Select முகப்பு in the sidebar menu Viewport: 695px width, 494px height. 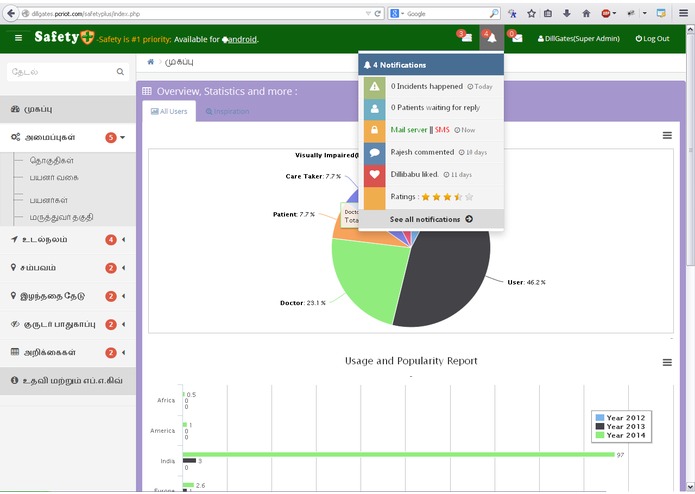pyautogui.click(x=68, y=109)
